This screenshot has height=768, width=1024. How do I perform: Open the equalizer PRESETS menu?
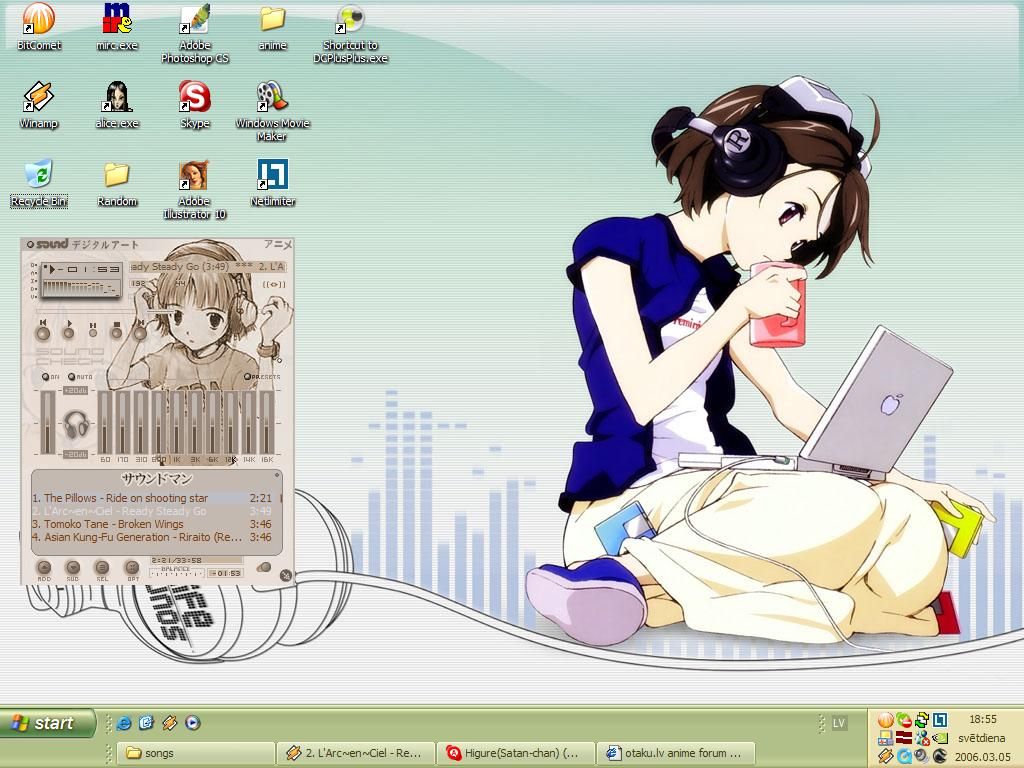tap(262, 377)
